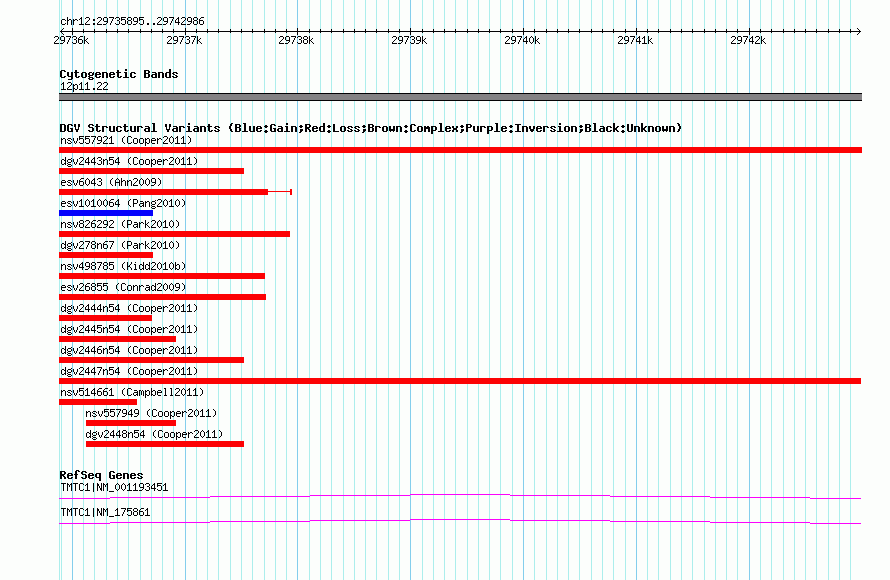The width and height of the screenshot is (890, 580).
Task: Open dgv2447n54 (Cooper2011) label
Action: coord(129,371)
